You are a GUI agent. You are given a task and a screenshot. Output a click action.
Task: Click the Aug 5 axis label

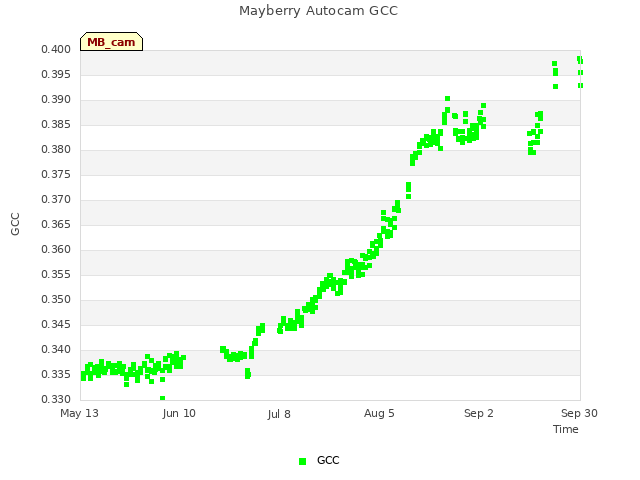coord(379,413)
